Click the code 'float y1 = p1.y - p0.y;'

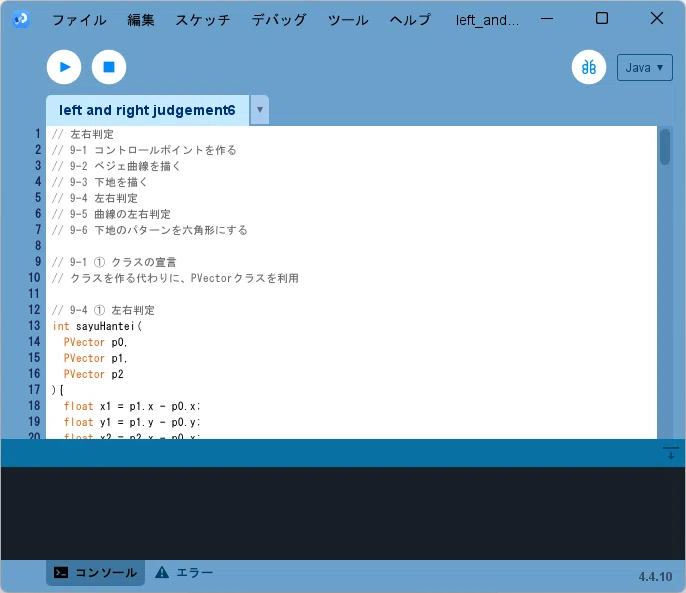click(132, 422)
